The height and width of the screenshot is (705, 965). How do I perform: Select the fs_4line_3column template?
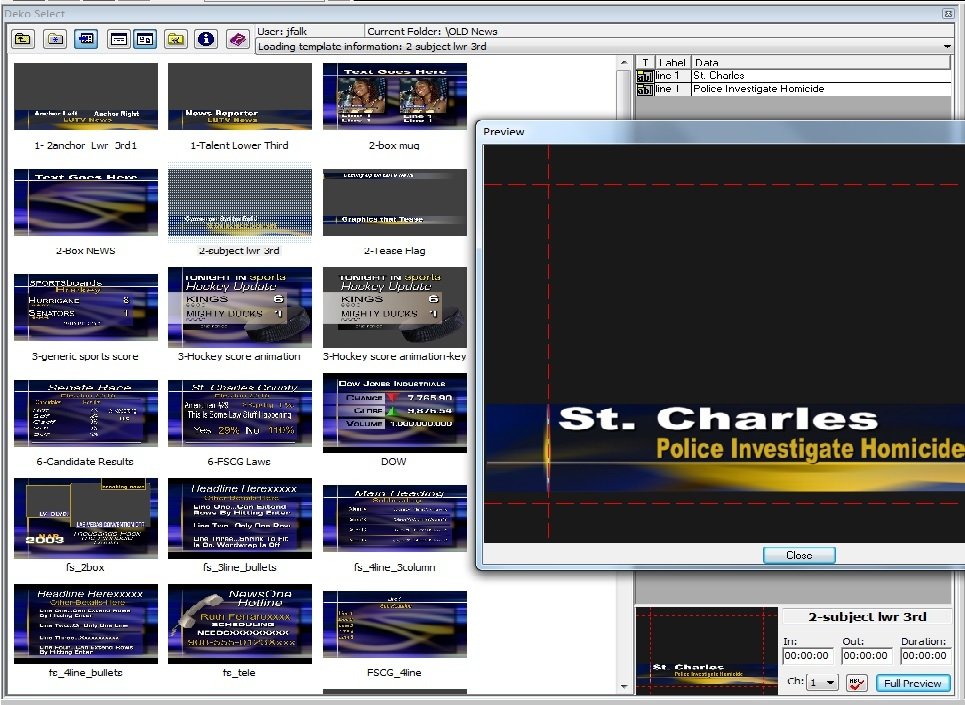click(x=394, y=519)
